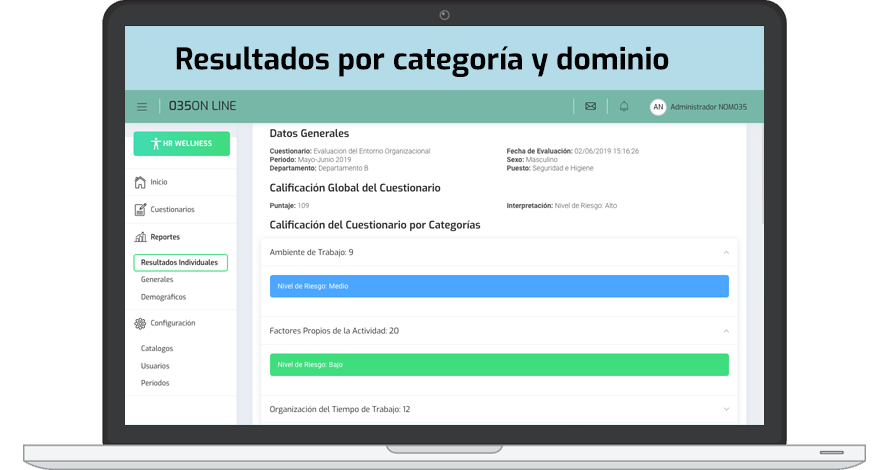Collapse Factores Propios de la Actividad chevron
This screenshot has width=890, height=470.
(x=726, y=331)
